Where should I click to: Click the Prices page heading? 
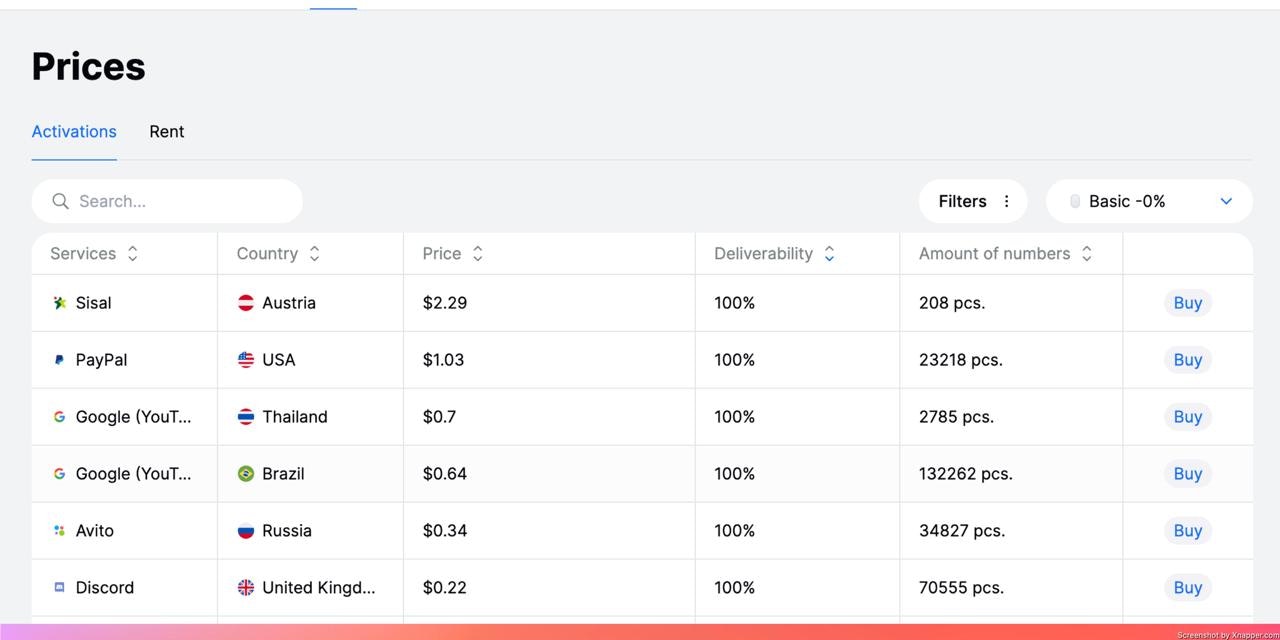click(x=89, y=67)
